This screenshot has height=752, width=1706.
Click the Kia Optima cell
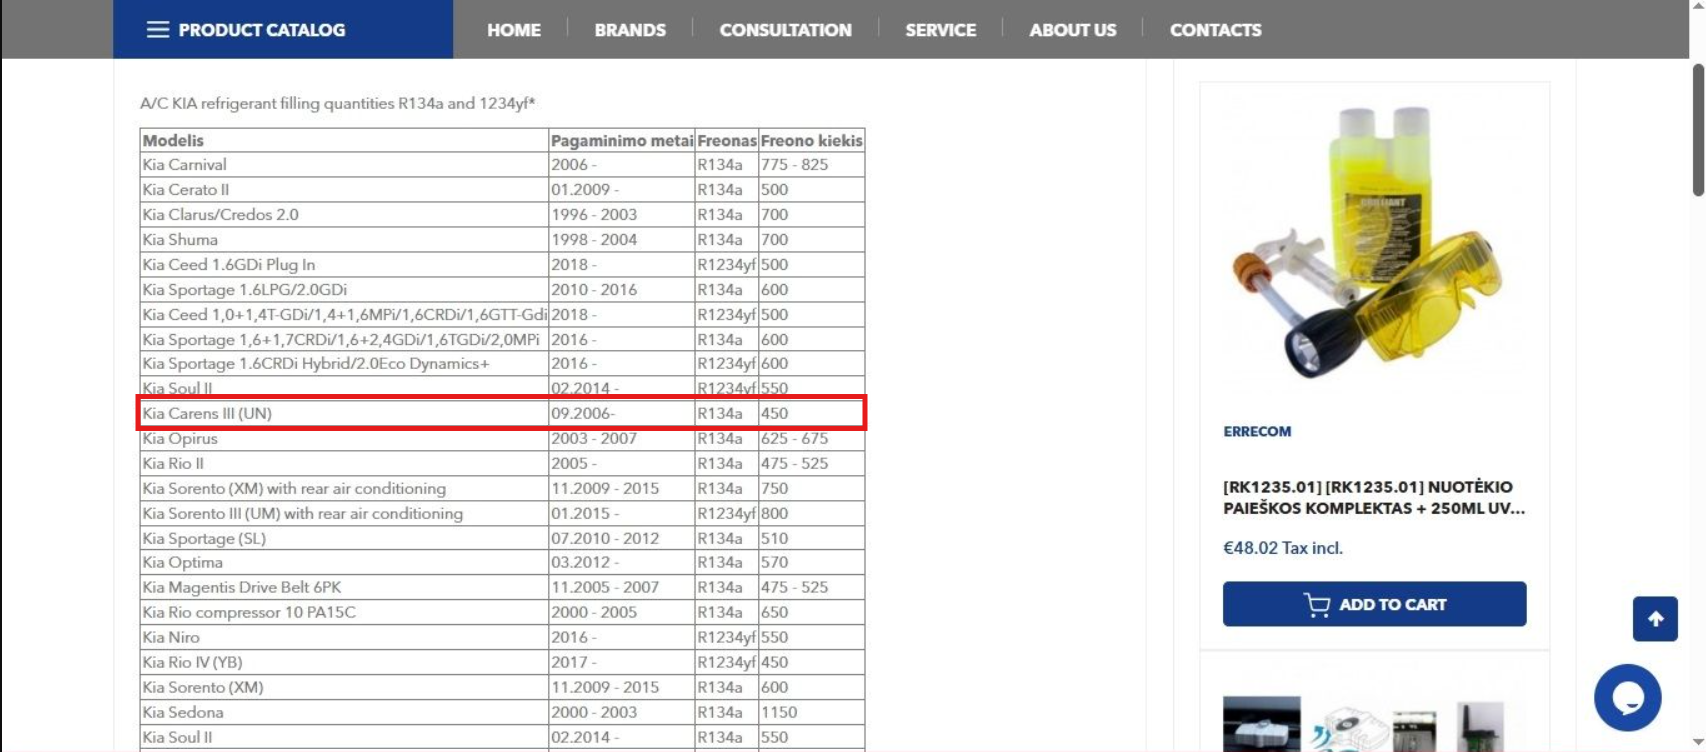point(344,563)
